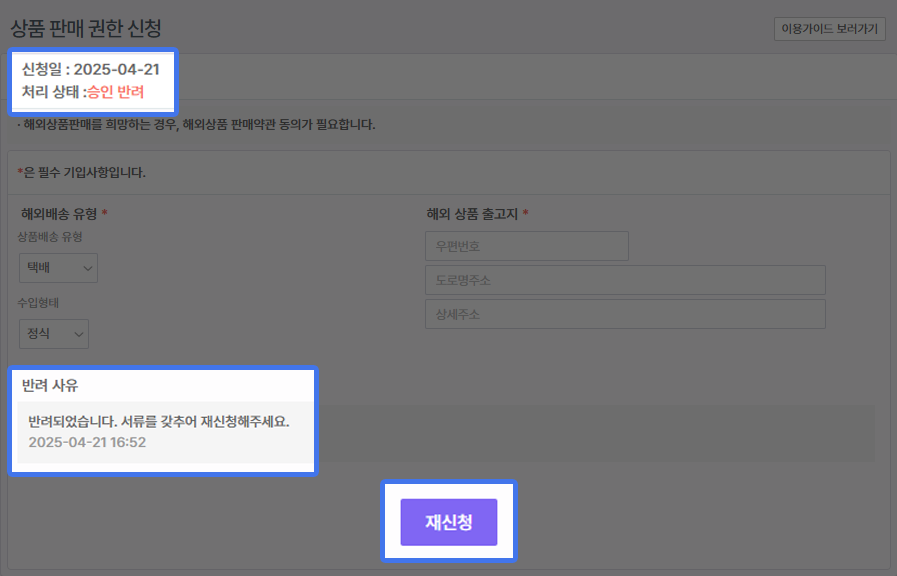This screenshot has width=897, height=576.
Task: Select the 반려 사유 section heading
Action: tap(50, 385)
